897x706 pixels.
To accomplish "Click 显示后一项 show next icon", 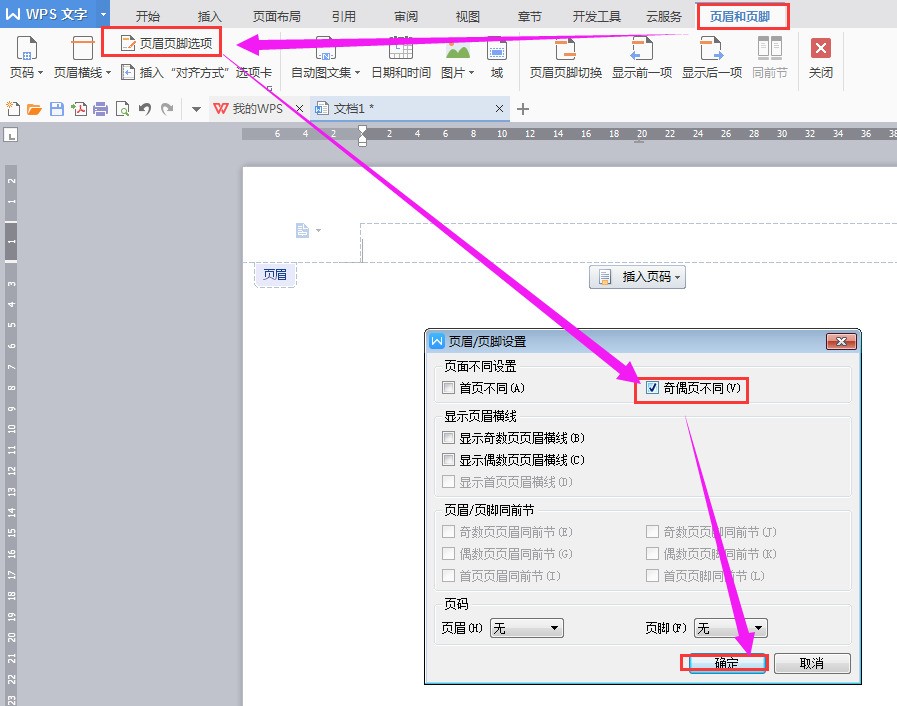I will (712, 55).
